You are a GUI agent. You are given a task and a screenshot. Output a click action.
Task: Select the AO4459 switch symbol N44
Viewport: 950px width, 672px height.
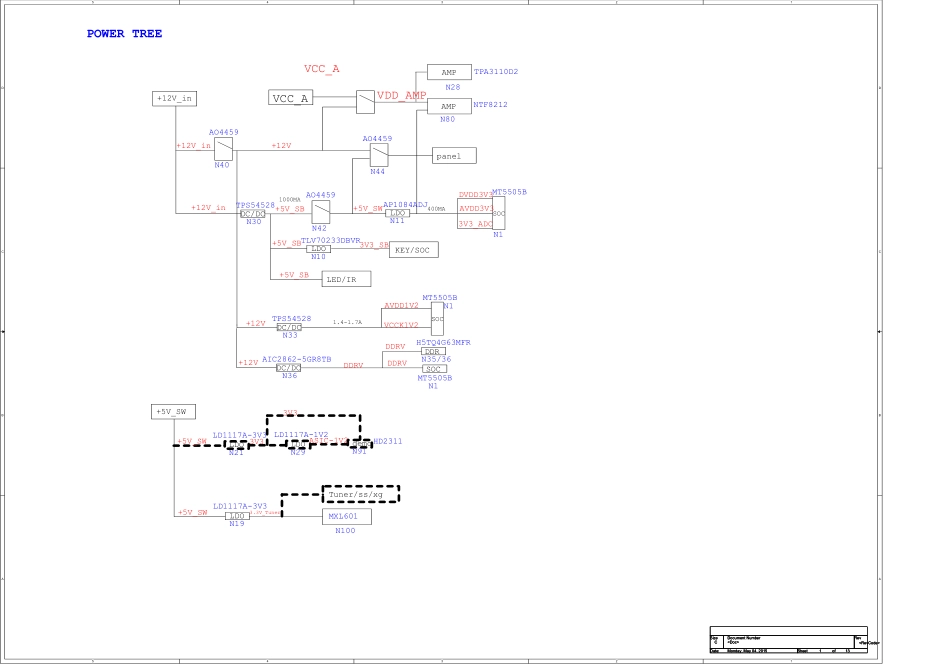coord(378,155)
